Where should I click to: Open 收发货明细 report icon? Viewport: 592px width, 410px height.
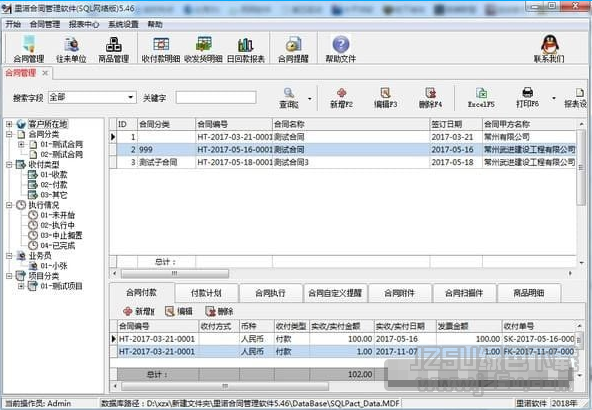pyautogui.click(x=204, y=49)
